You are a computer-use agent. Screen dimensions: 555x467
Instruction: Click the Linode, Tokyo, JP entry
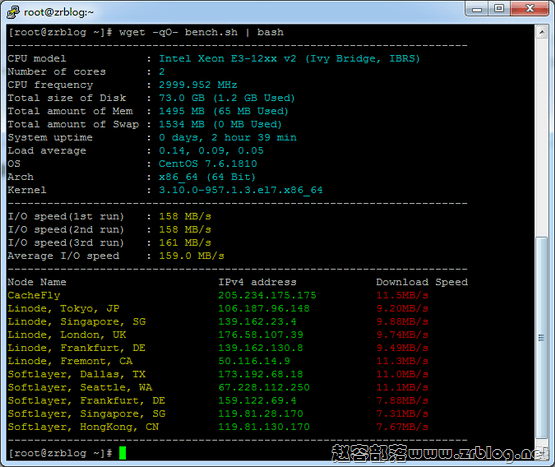[63, 309]
